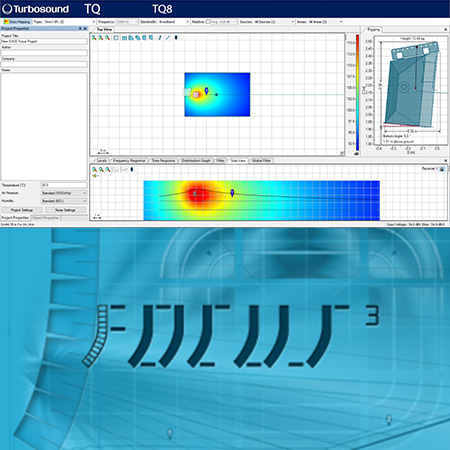The height and width of the screenshot is (450, 450).
Task: Enable the Relative checkbox
Action: tap(208, 22)
